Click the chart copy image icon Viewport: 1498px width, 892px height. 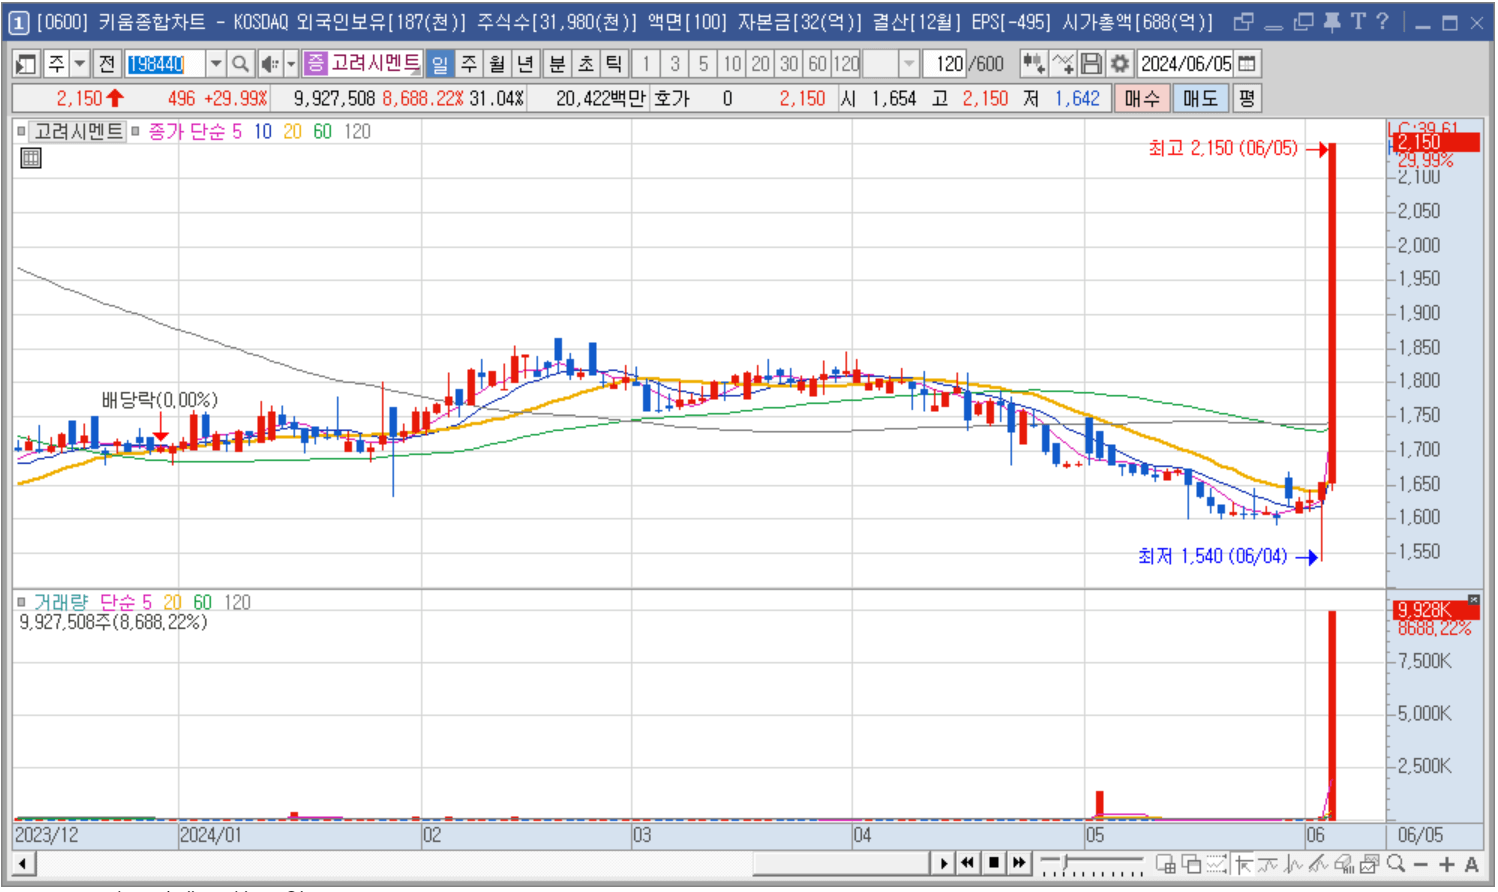coord(1369,864)
